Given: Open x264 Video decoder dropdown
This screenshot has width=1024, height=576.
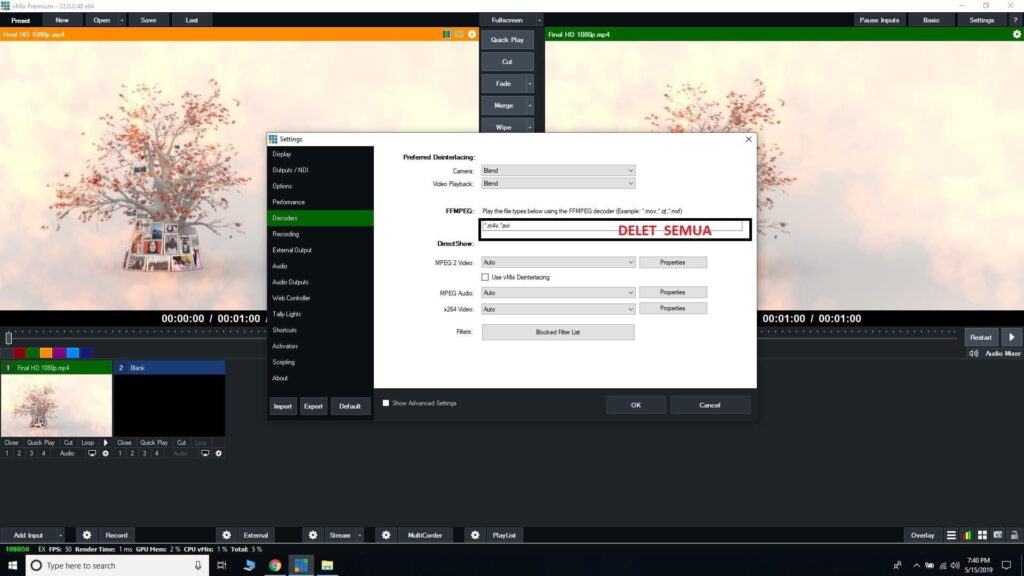Looking at the screenshot, I should pos(558,309).
